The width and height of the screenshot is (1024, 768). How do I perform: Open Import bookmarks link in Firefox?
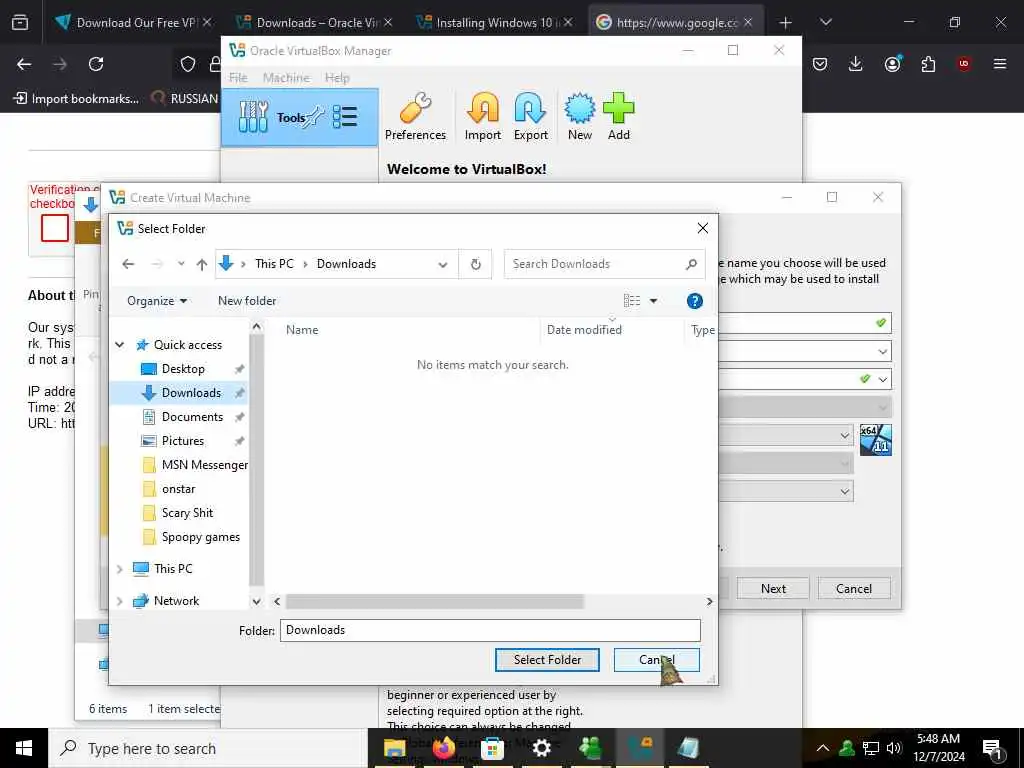[x=76, y=99]
